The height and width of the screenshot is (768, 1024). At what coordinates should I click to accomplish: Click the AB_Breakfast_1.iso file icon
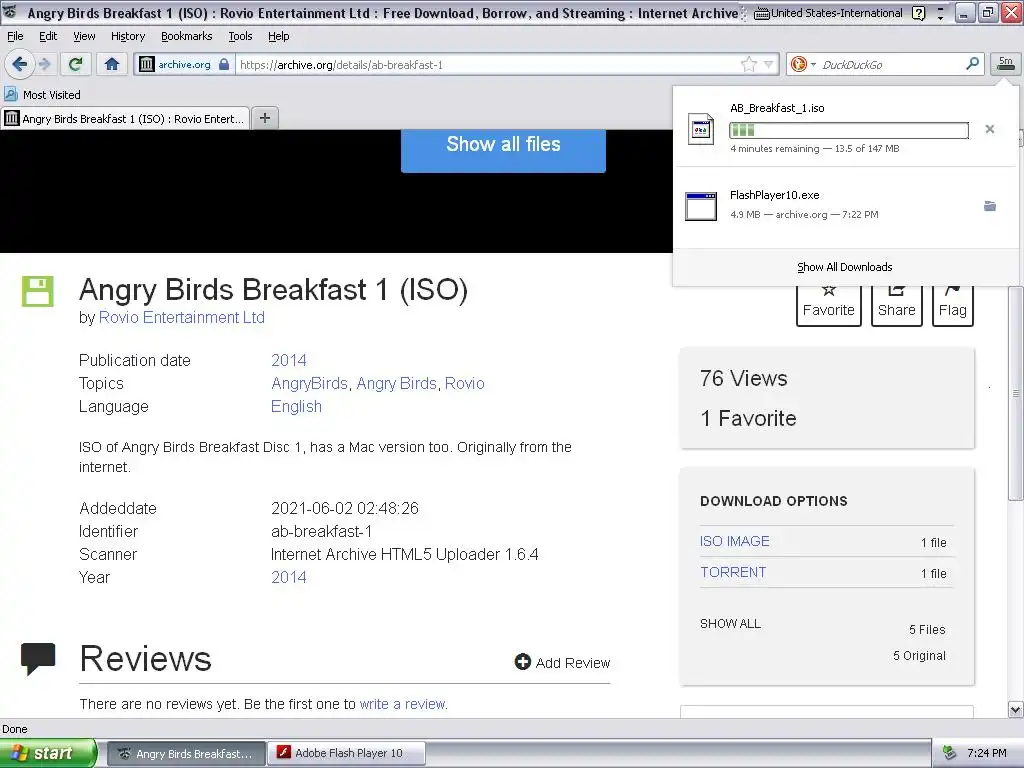[x=701, y=129]
